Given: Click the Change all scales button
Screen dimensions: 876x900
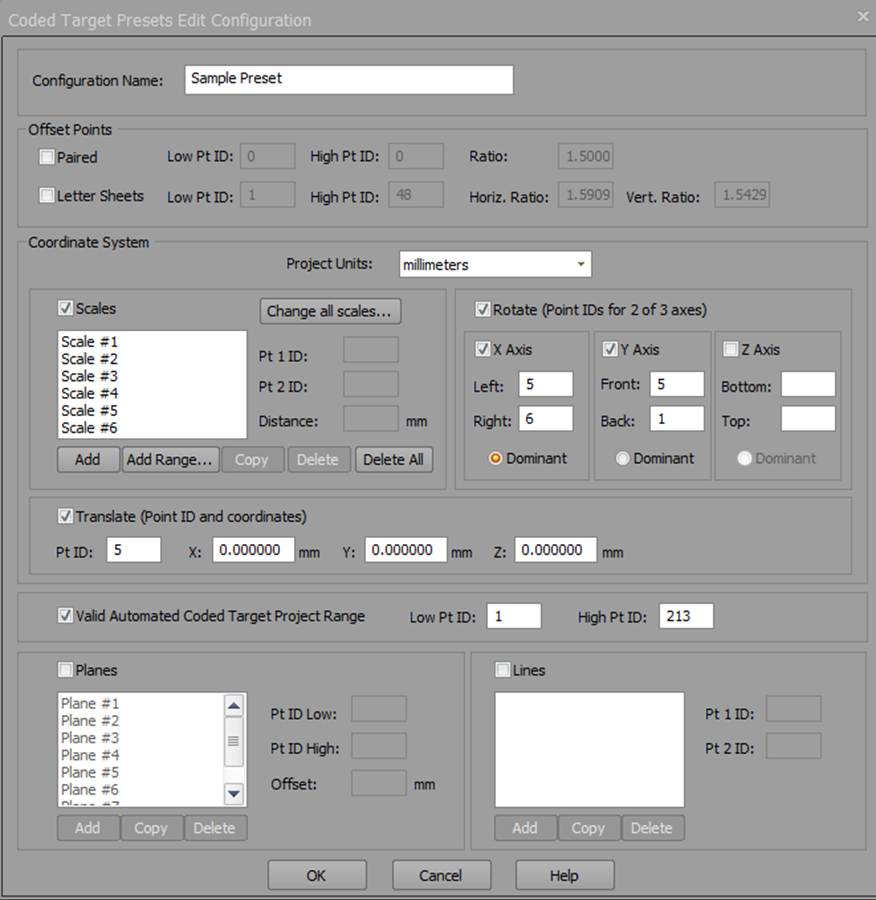Looking at the screenshot, I should pos(331,311).
